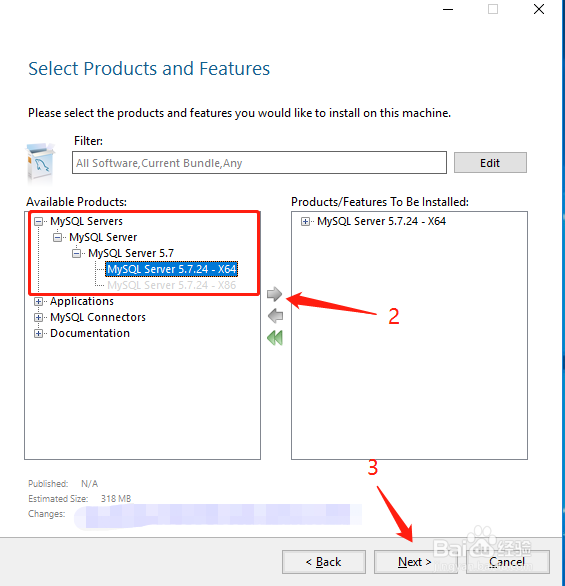Select the greyed MySQL Server 5.7.24 - X86 item
Viewport: 565px width, 586px height.
pos(172,285)
